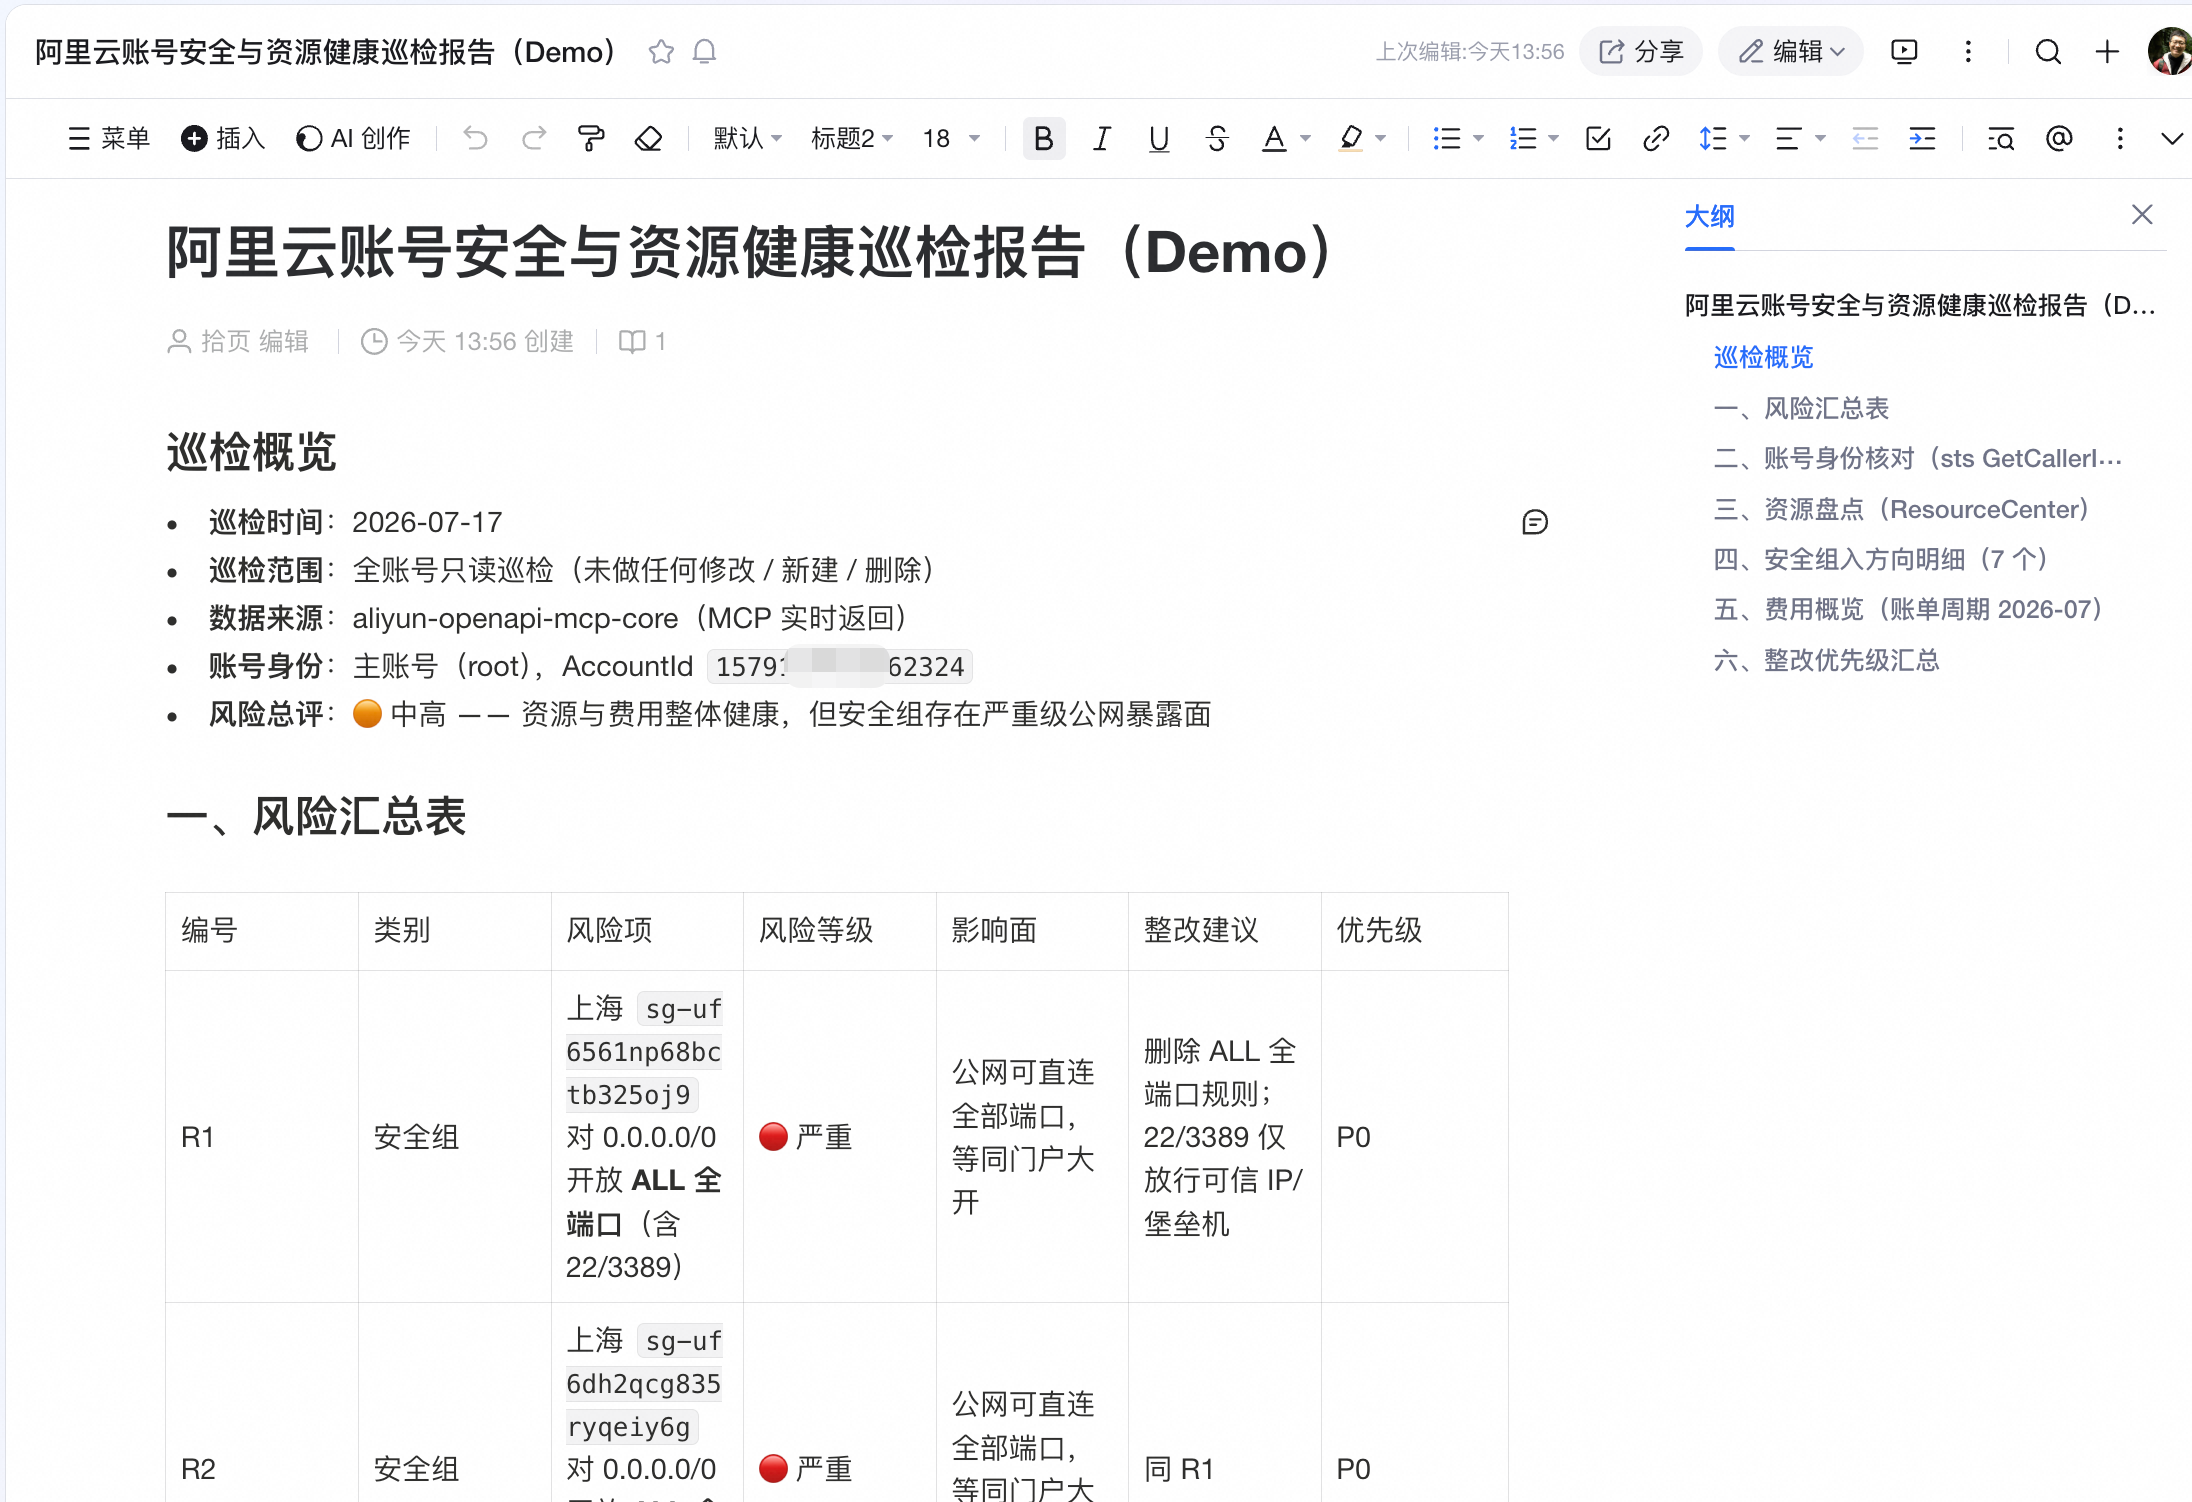The width and height of the screenshot is (2192, 1502).
Task: Open the 默认 font dropdown
Action: [748, 138]
